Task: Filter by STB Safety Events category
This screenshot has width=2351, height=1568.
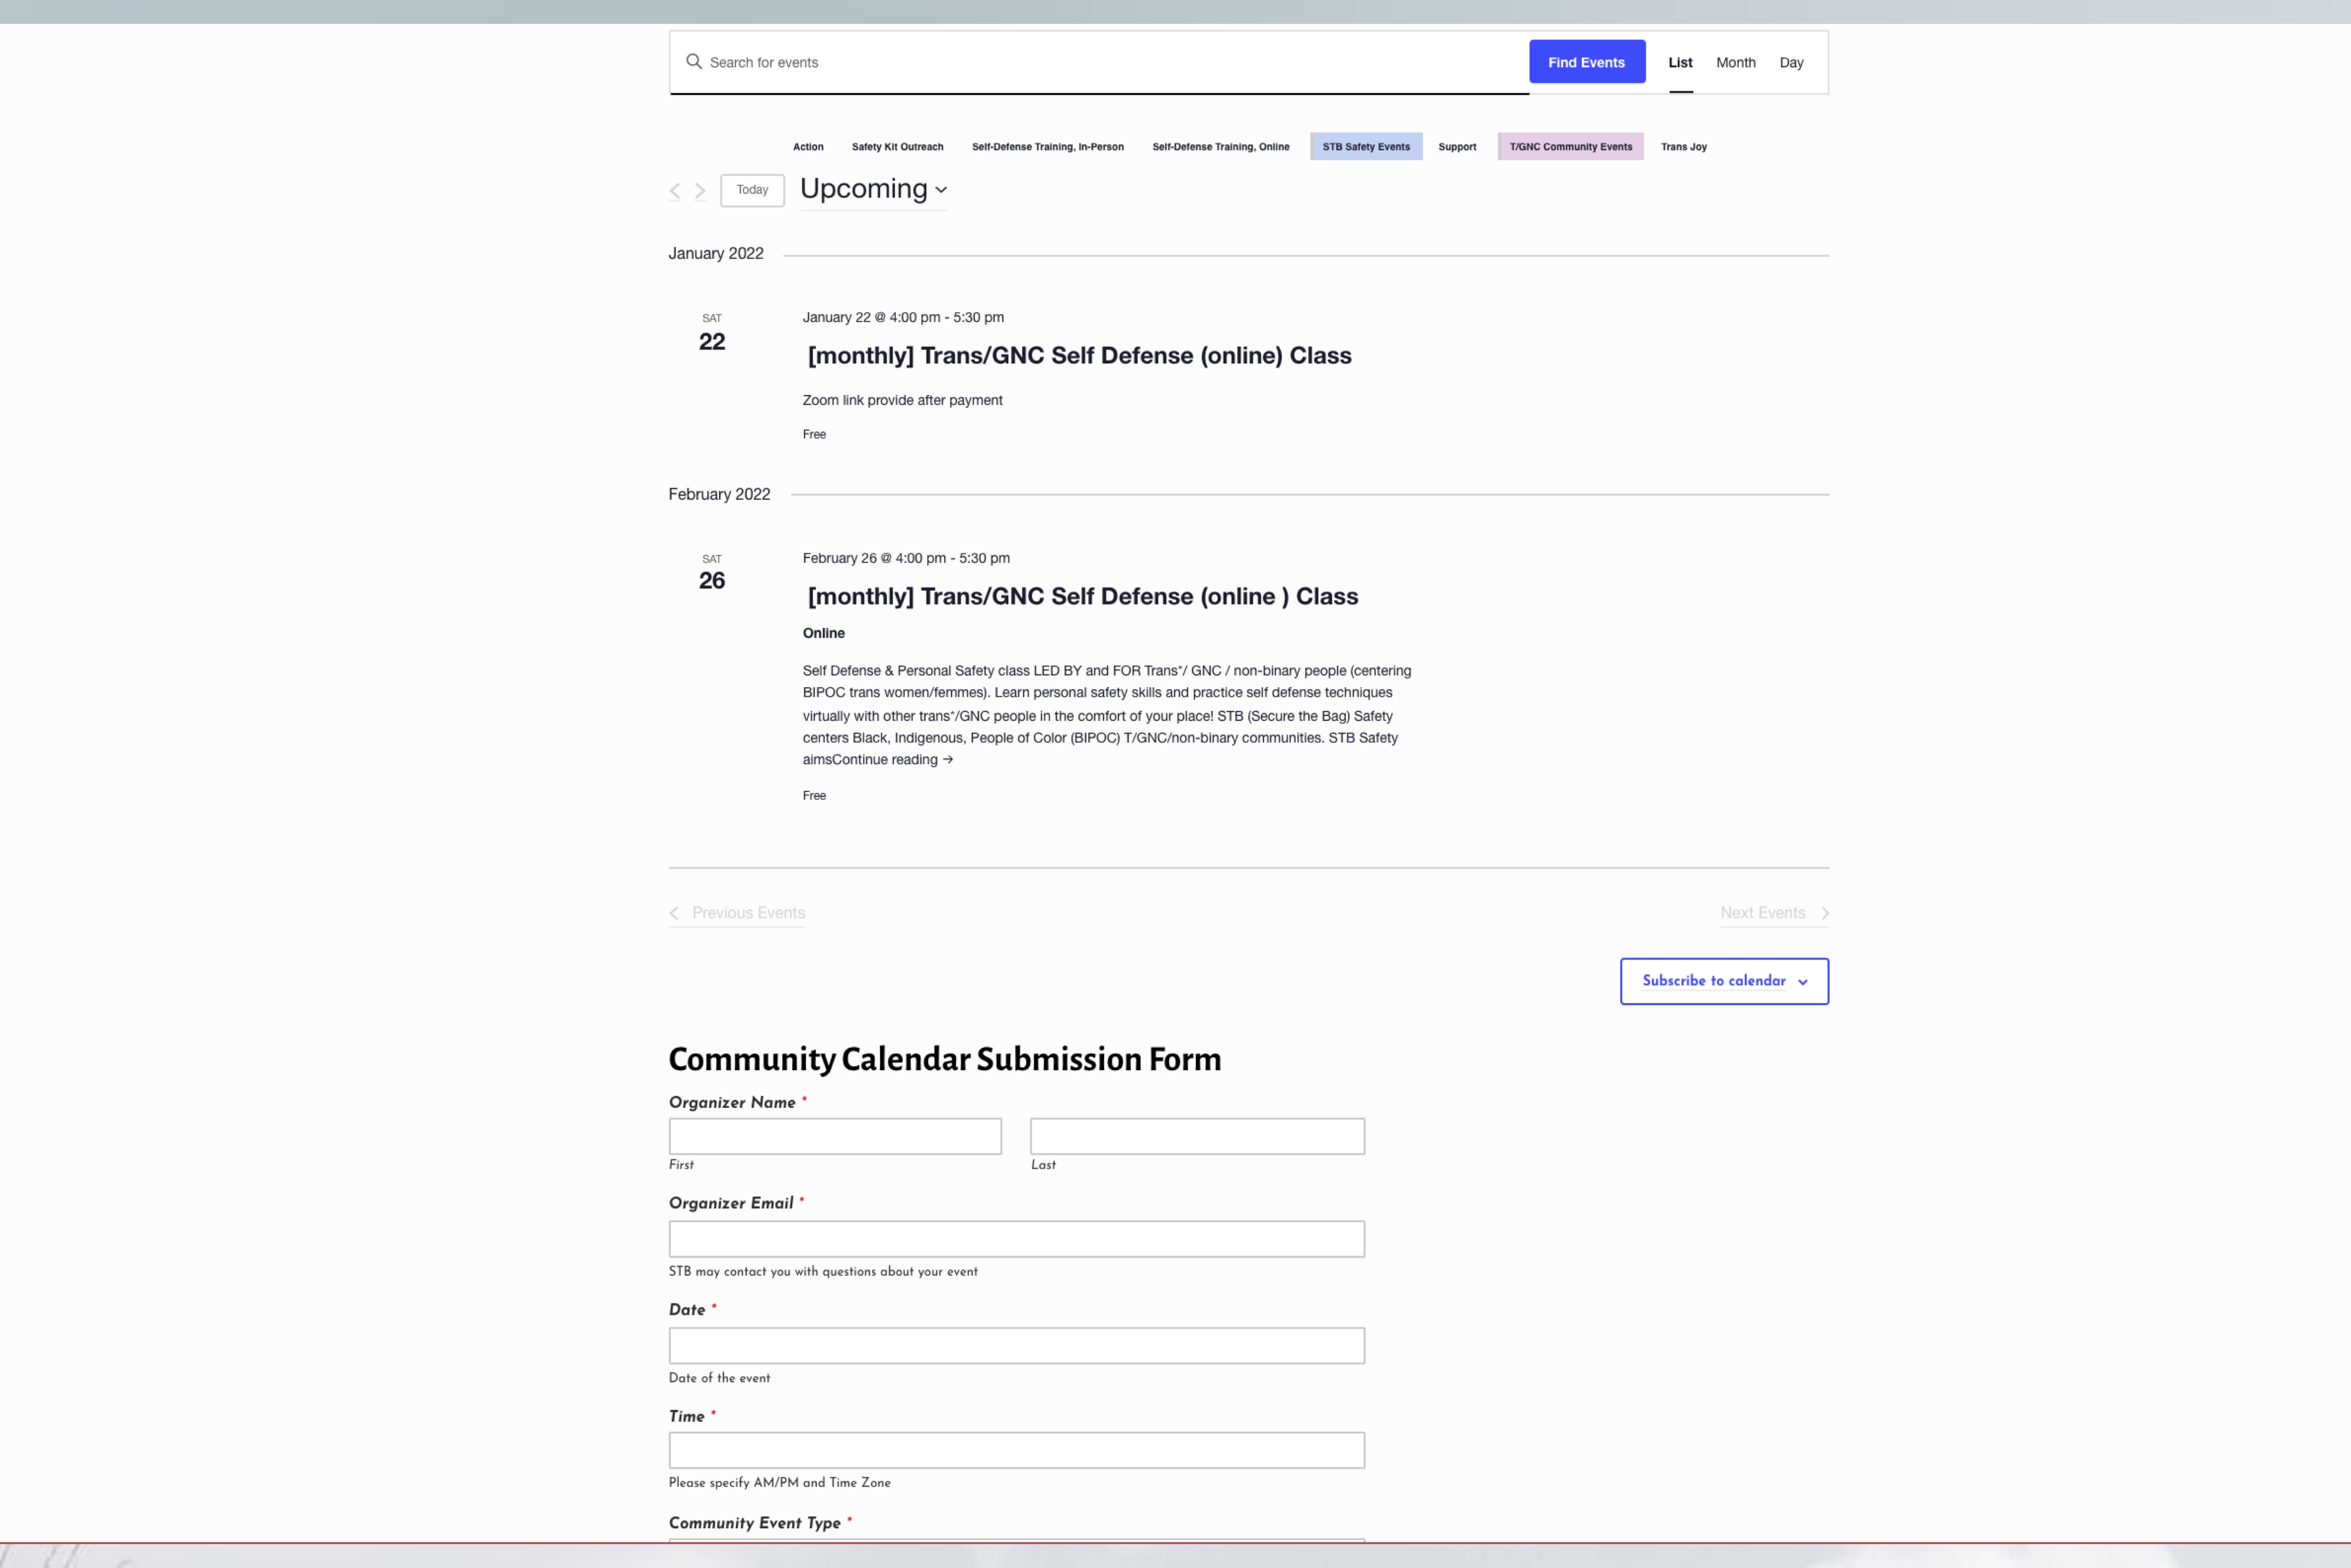Action: click(1366, 147)
